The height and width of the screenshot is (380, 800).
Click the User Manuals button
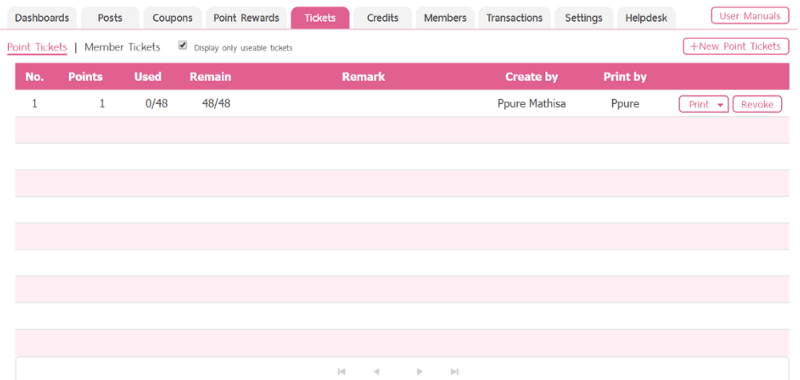[x=749, y=16]
